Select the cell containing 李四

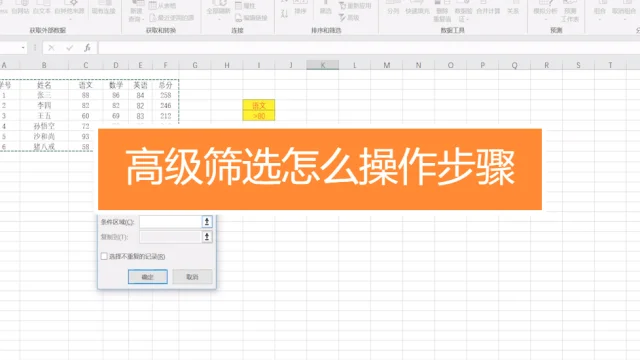(x=44, y=105)
